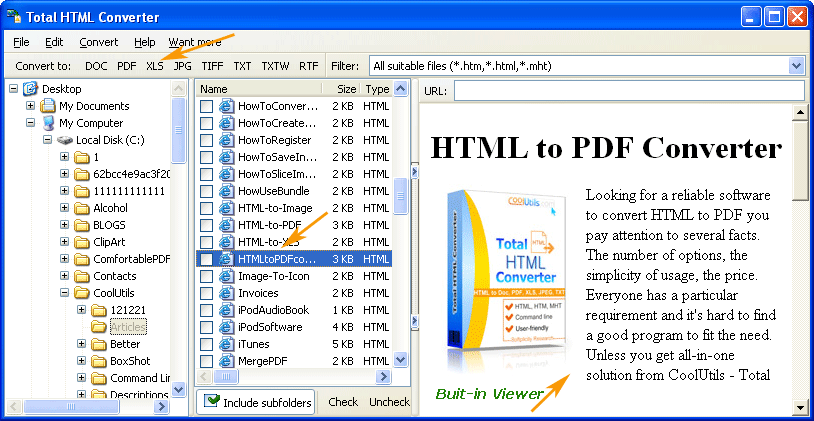The height and width of the screenshot is (421, 814).
Task: Select the Articles folder icon
Action: (x=99, y=327)
